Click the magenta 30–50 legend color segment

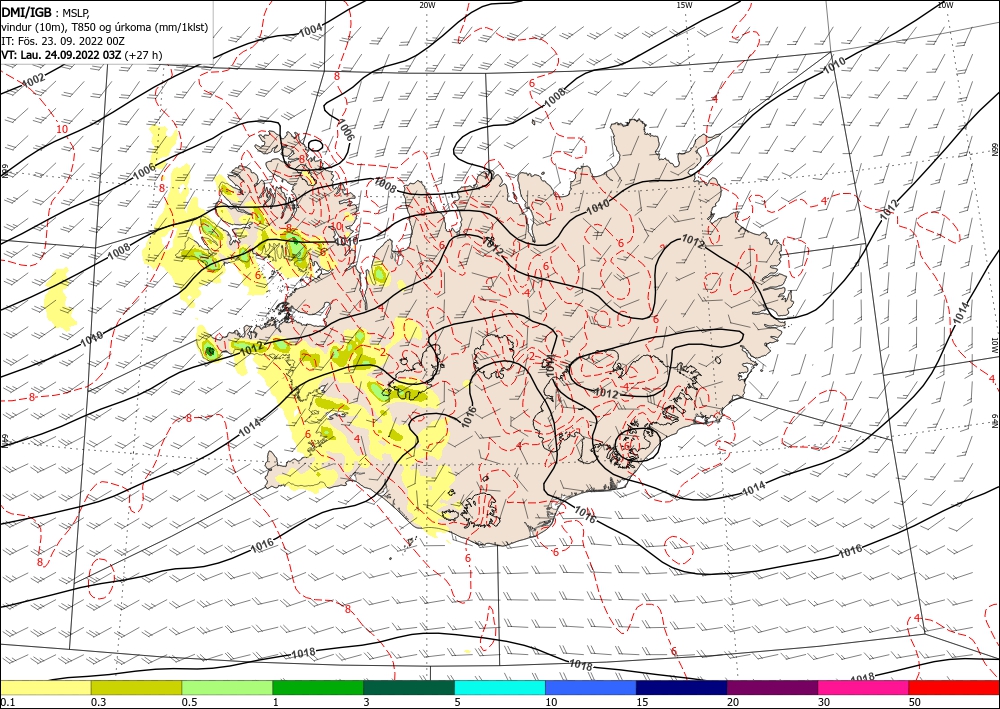(864, 687)
